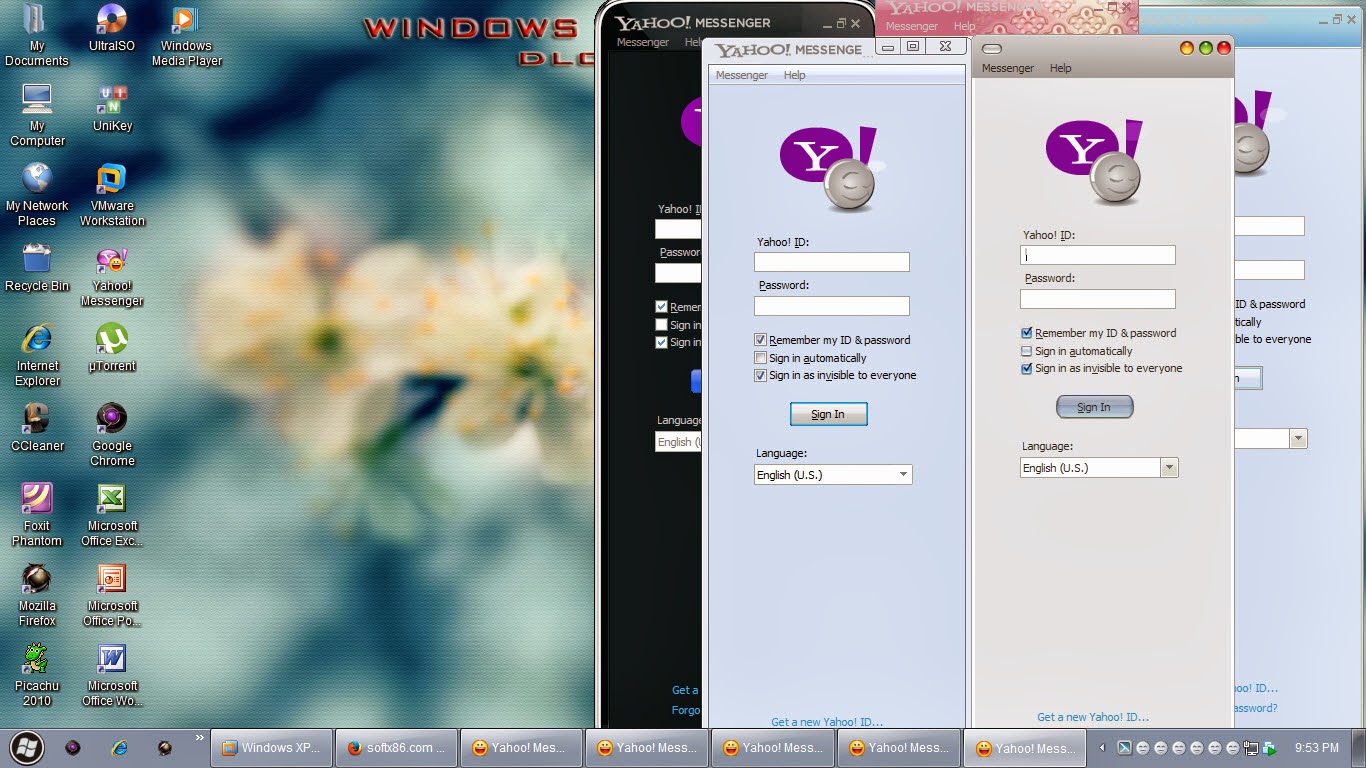The image size is (1366, 768).
Task: Click the Picachu 2010 desktop icon
Action: [37, 675]
